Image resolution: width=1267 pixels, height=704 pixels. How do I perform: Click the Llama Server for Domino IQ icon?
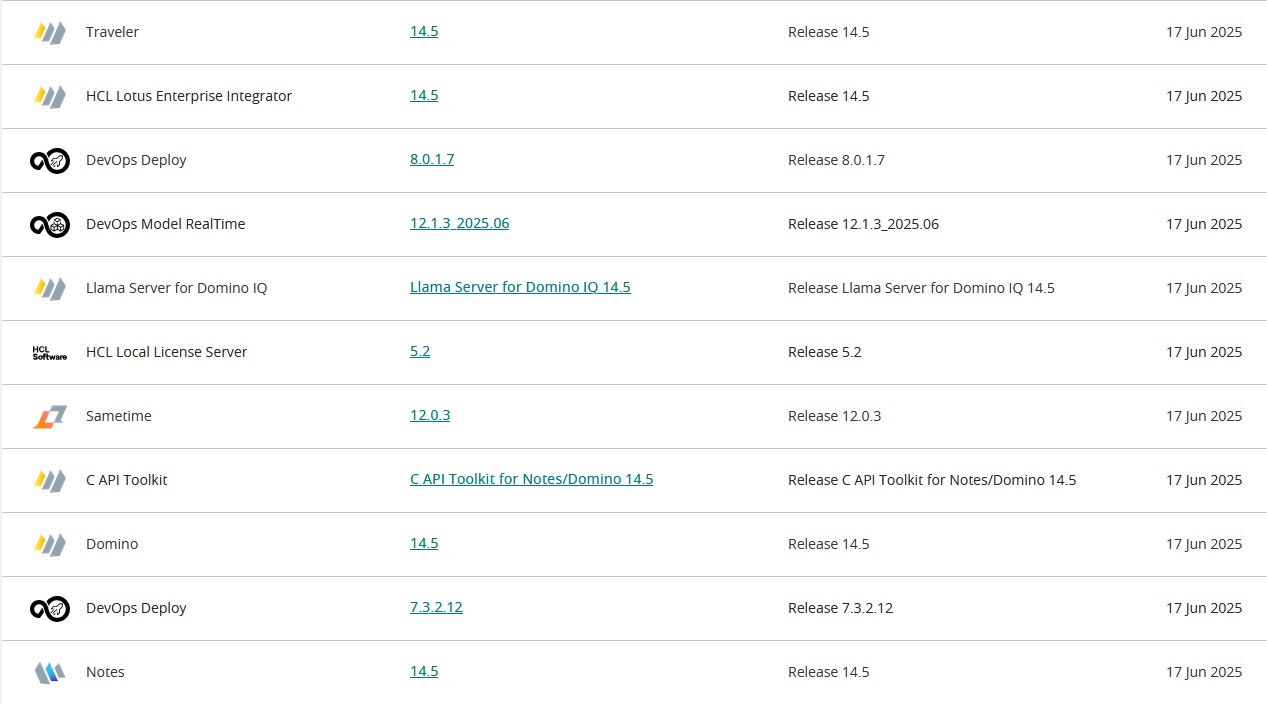49,288
